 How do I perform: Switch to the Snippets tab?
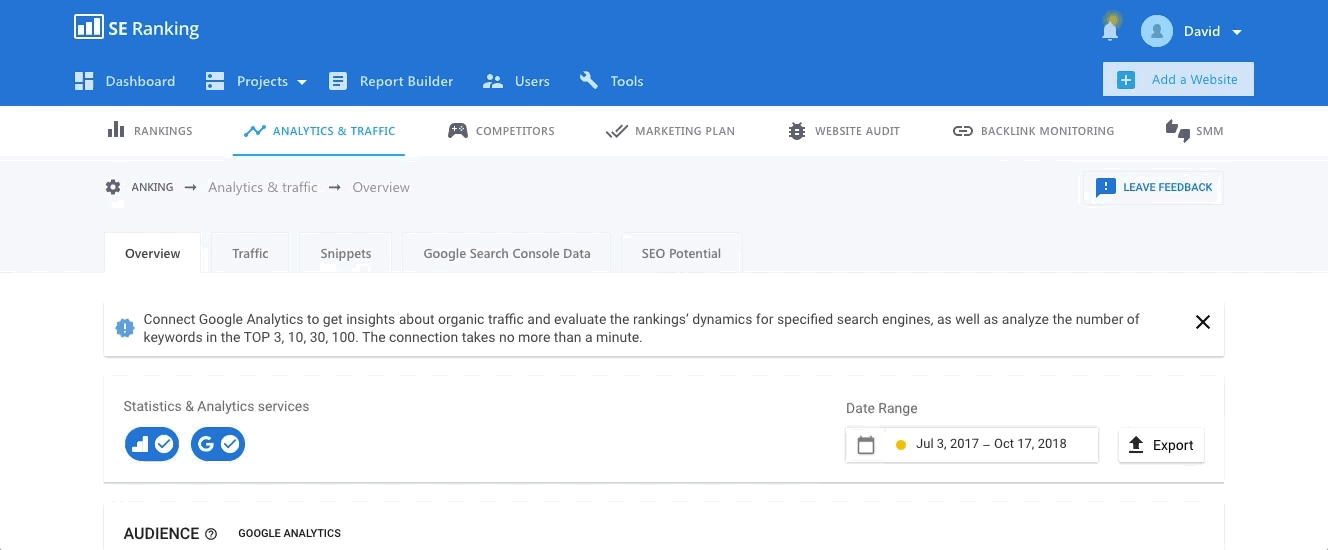[346, 253]
